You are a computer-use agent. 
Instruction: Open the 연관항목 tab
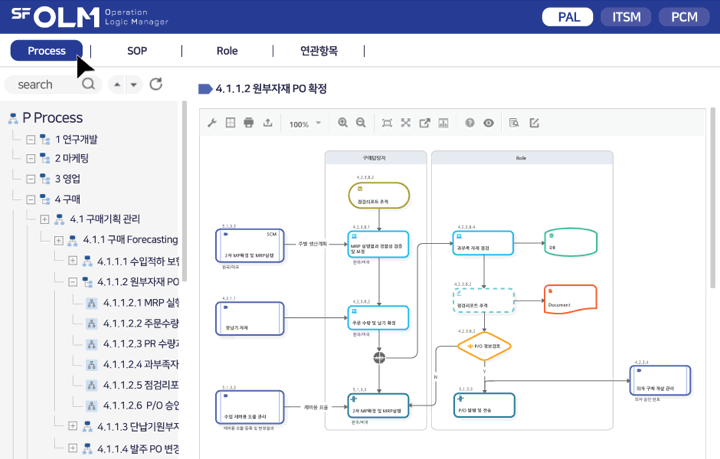coord(319,51)
